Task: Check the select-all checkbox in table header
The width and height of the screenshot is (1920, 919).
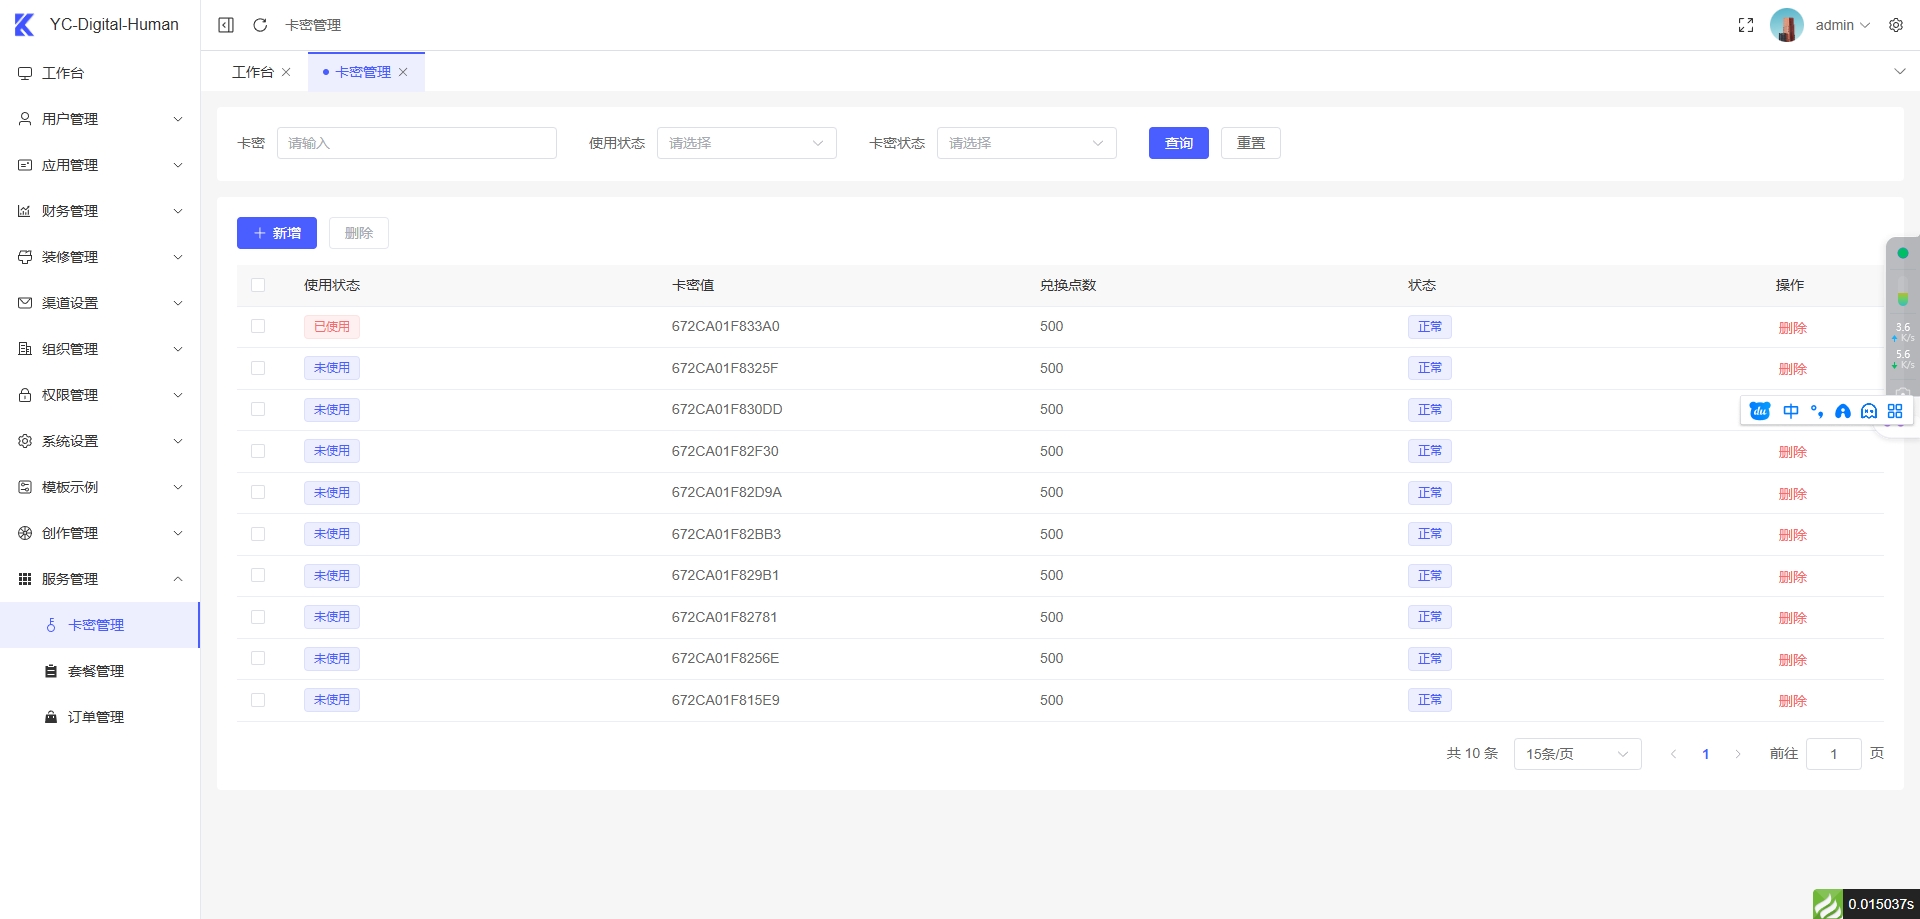Action: (x=259, y=284)
